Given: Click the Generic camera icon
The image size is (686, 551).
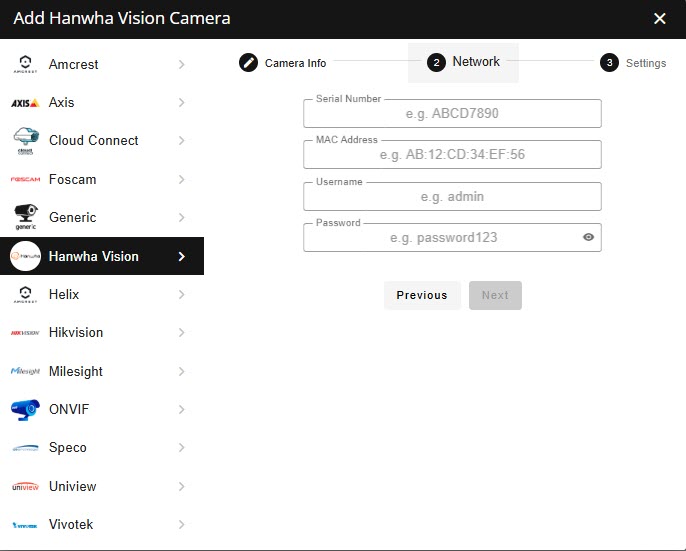Looking at the screenshot, I should point(25,217).
